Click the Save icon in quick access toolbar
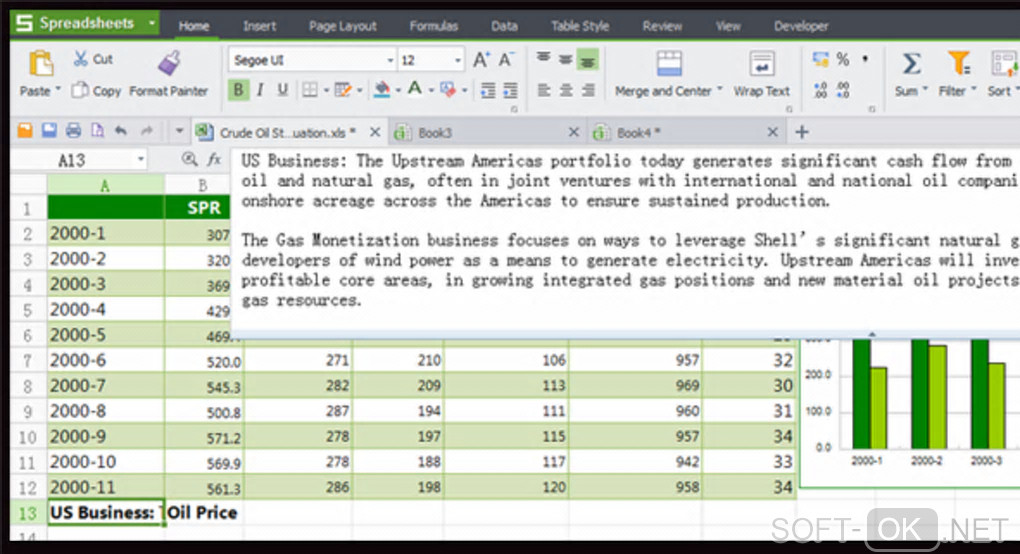 [x=48, y=131]
